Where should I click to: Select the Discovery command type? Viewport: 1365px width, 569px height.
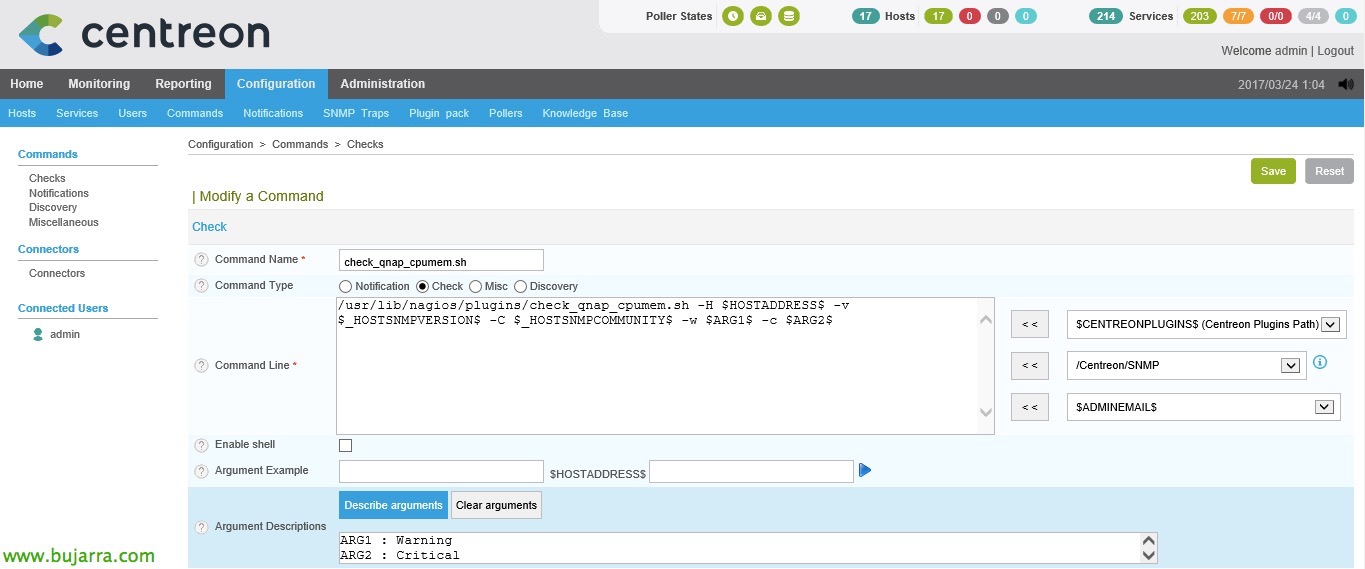tap(520, 287)
